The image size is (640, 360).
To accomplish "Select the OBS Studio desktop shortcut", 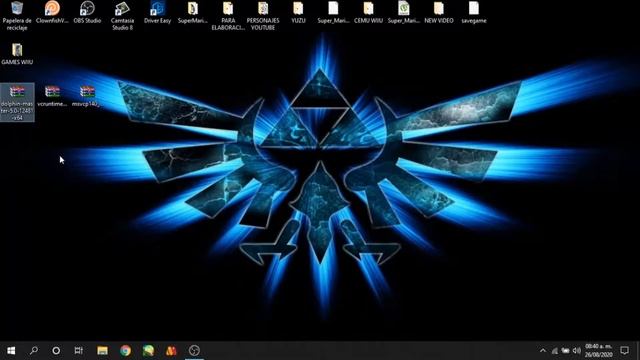I will (87, 12).
